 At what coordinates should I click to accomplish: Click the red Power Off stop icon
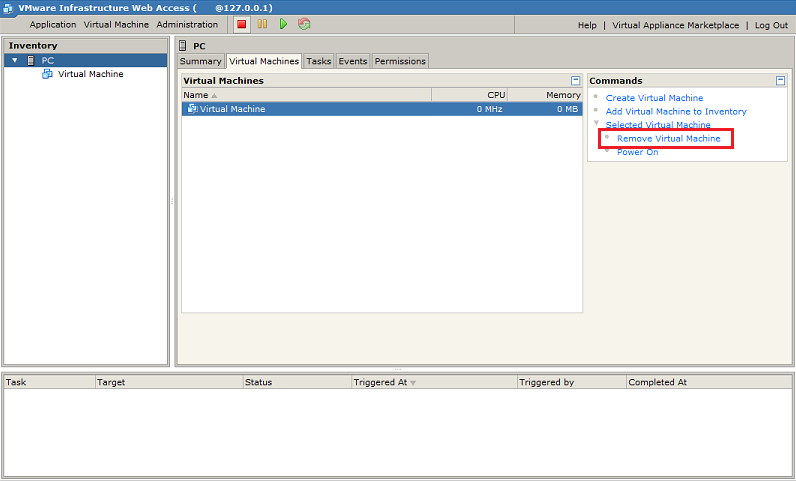pos(242,24)
